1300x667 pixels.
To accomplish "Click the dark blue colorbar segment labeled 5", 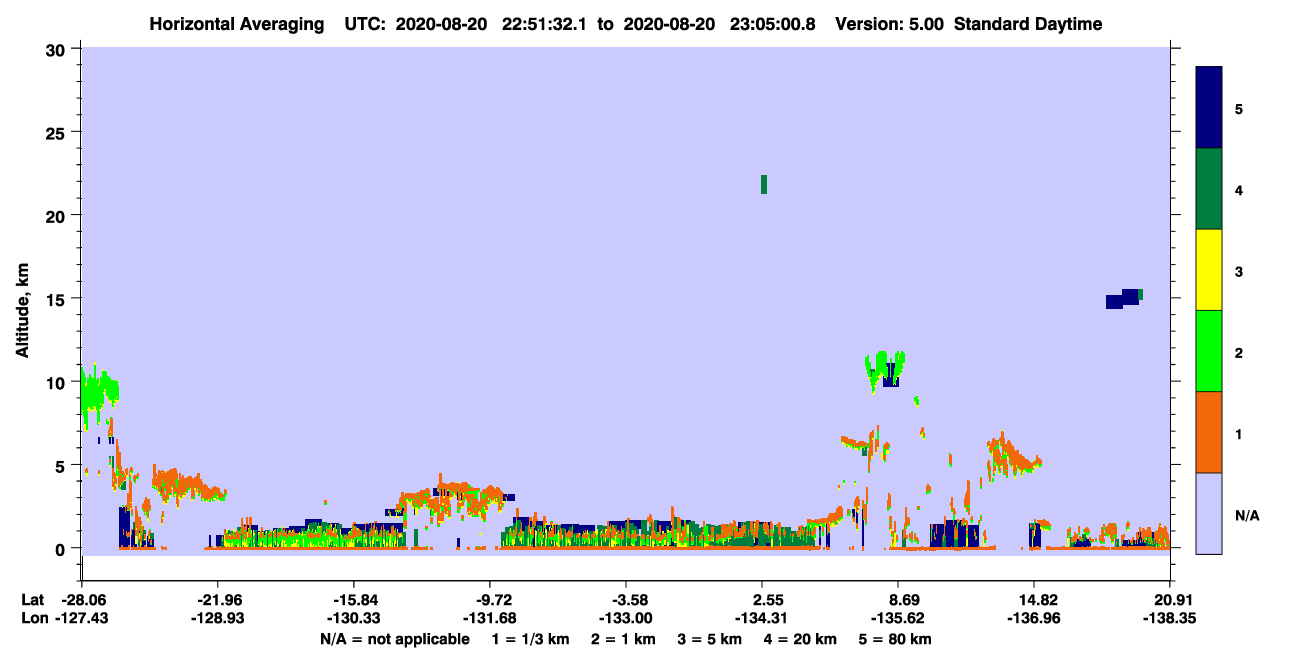I will coord(1209,108).
